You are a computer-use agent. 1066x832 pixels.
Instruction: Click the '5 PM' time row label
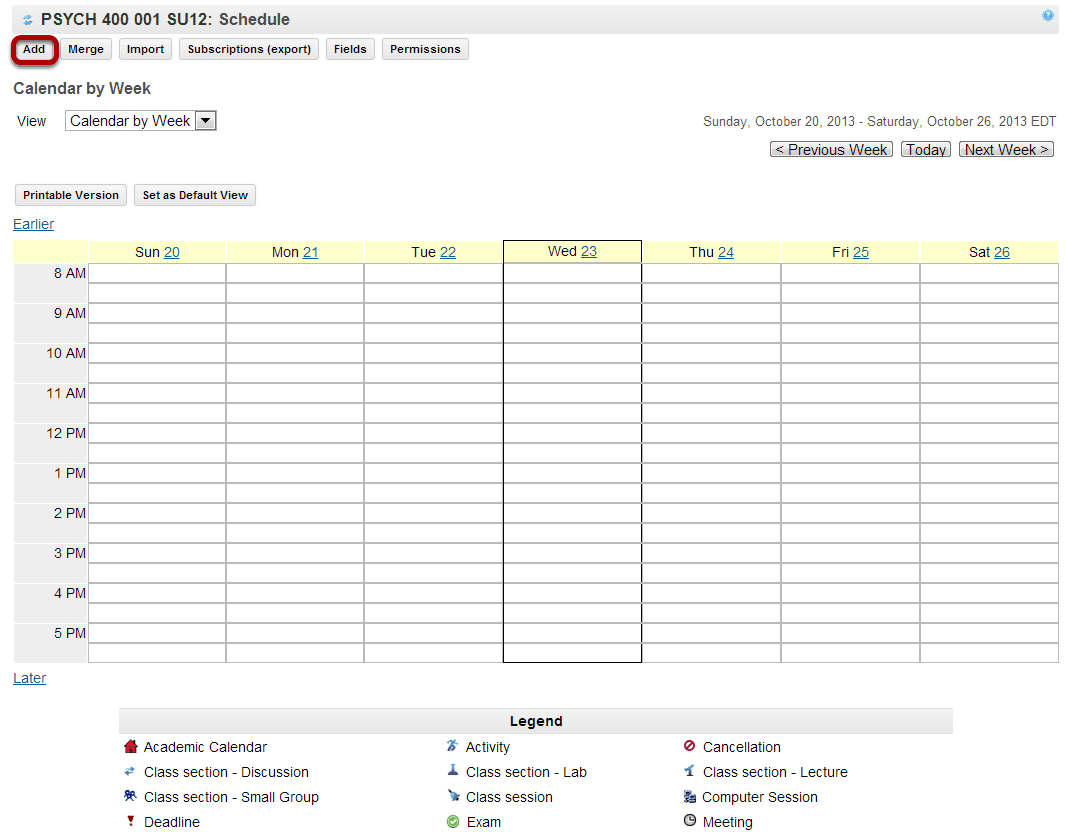[x=70, y=634]
